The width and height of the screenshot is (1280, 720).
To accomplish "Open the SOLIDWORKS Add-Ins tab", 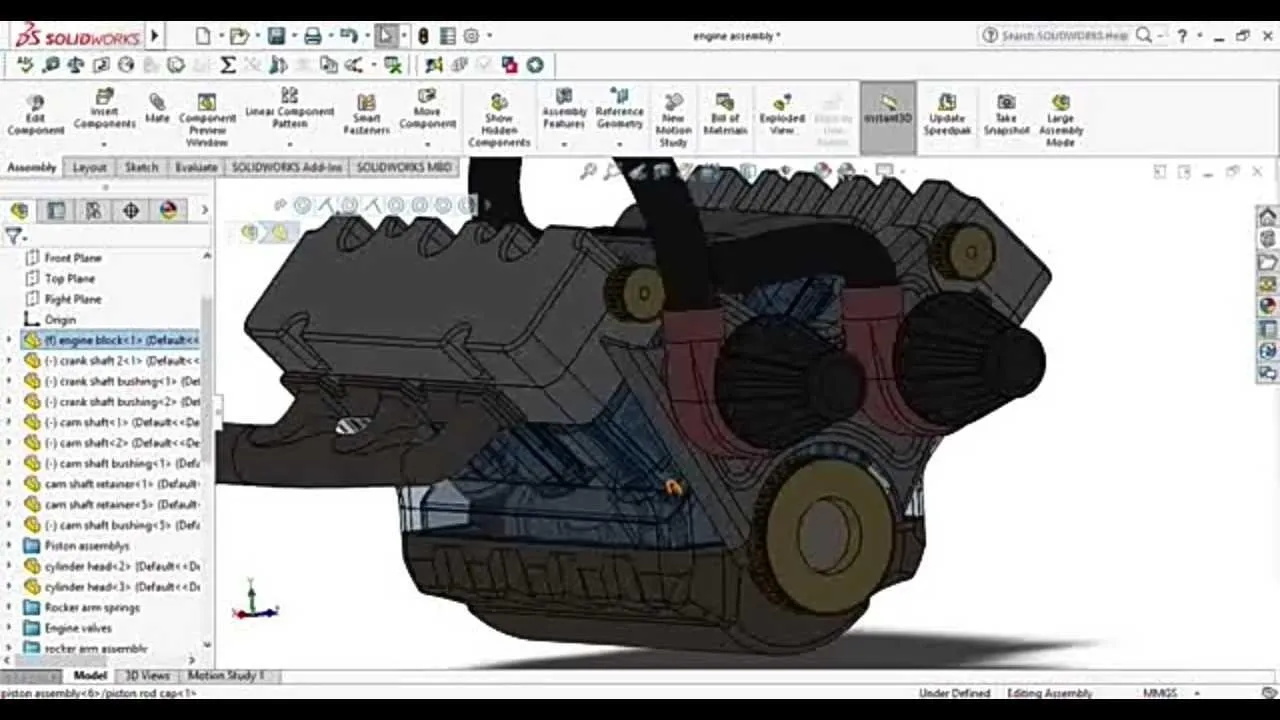I will pos(287,167).
